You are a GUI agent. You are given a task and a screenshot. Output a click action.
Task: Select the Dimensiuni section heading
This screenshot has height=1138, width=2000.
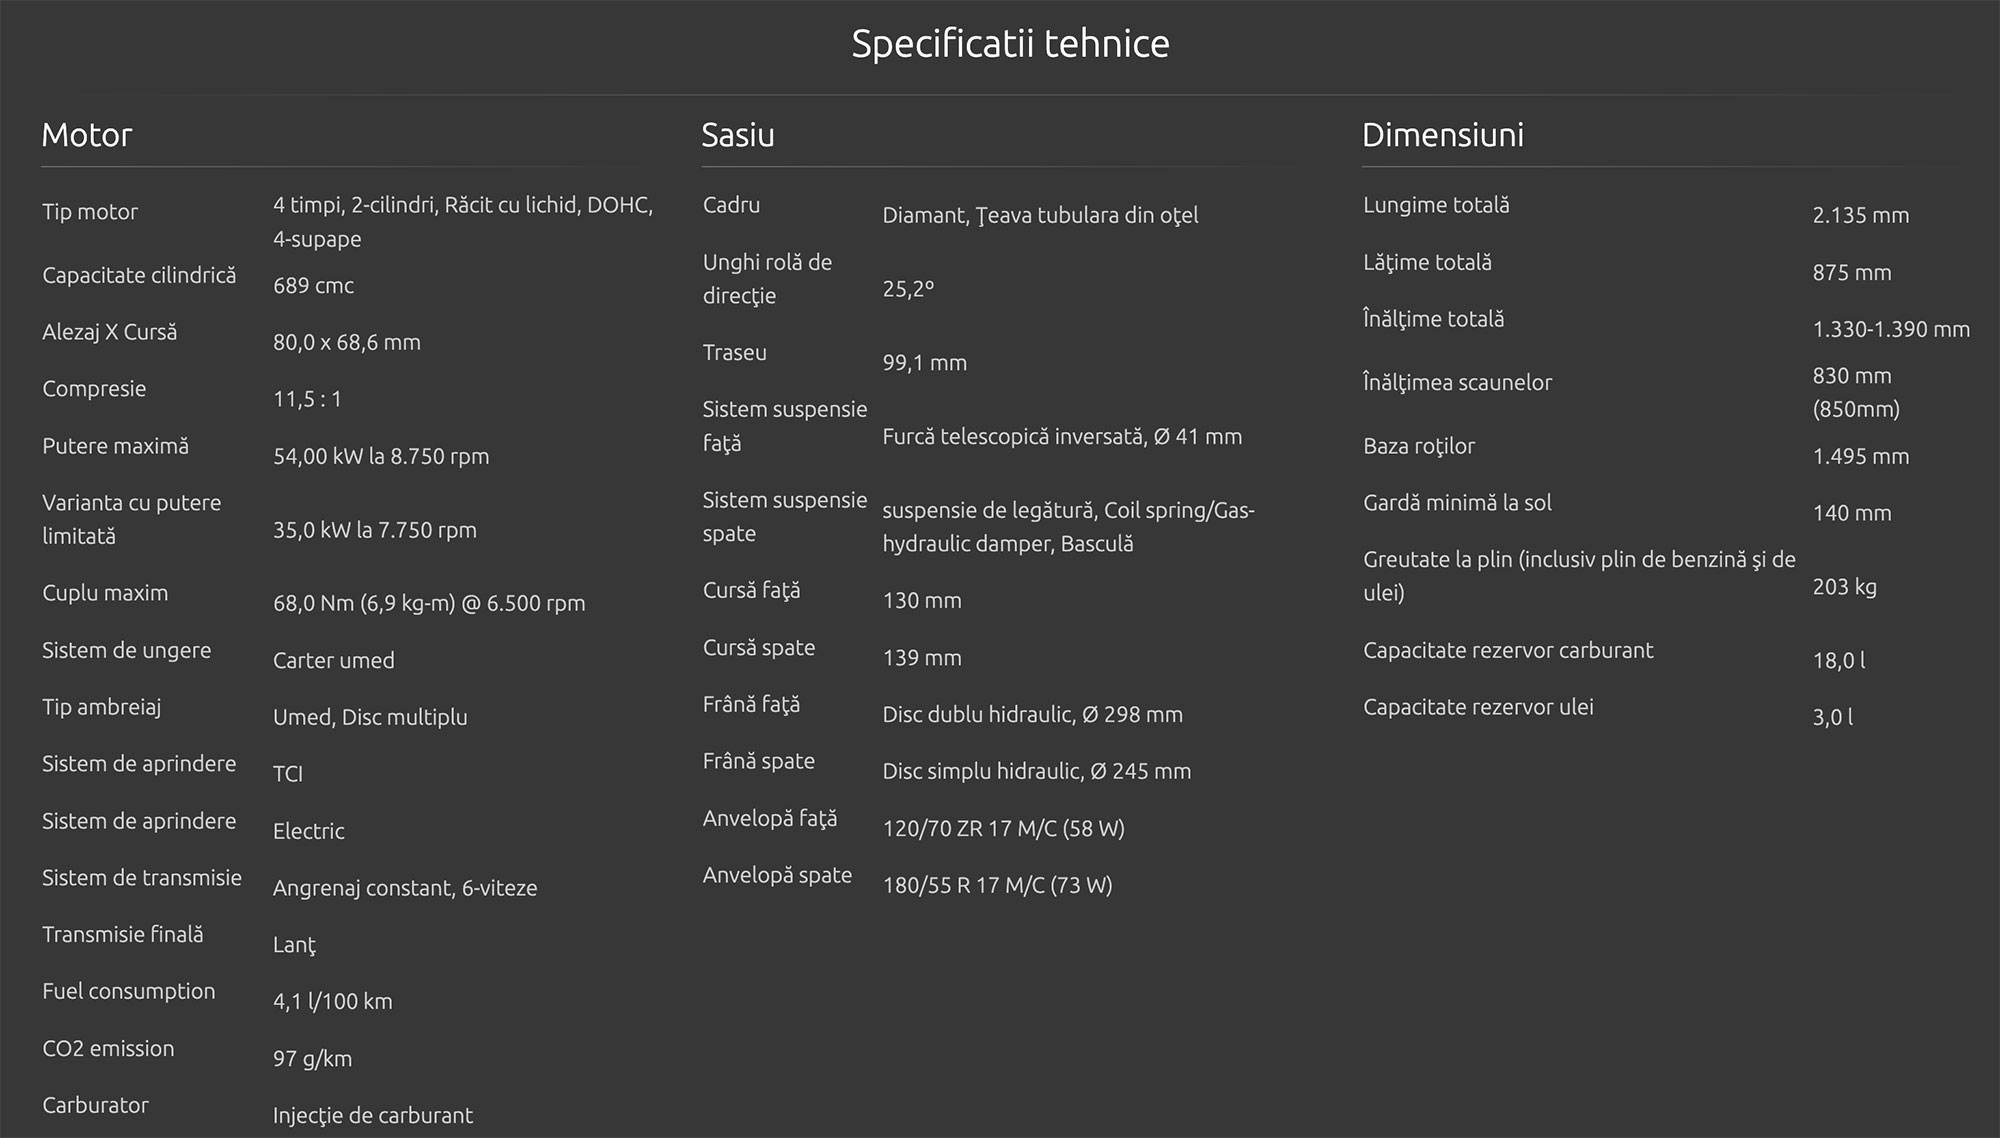click(x=1442, y=135)
